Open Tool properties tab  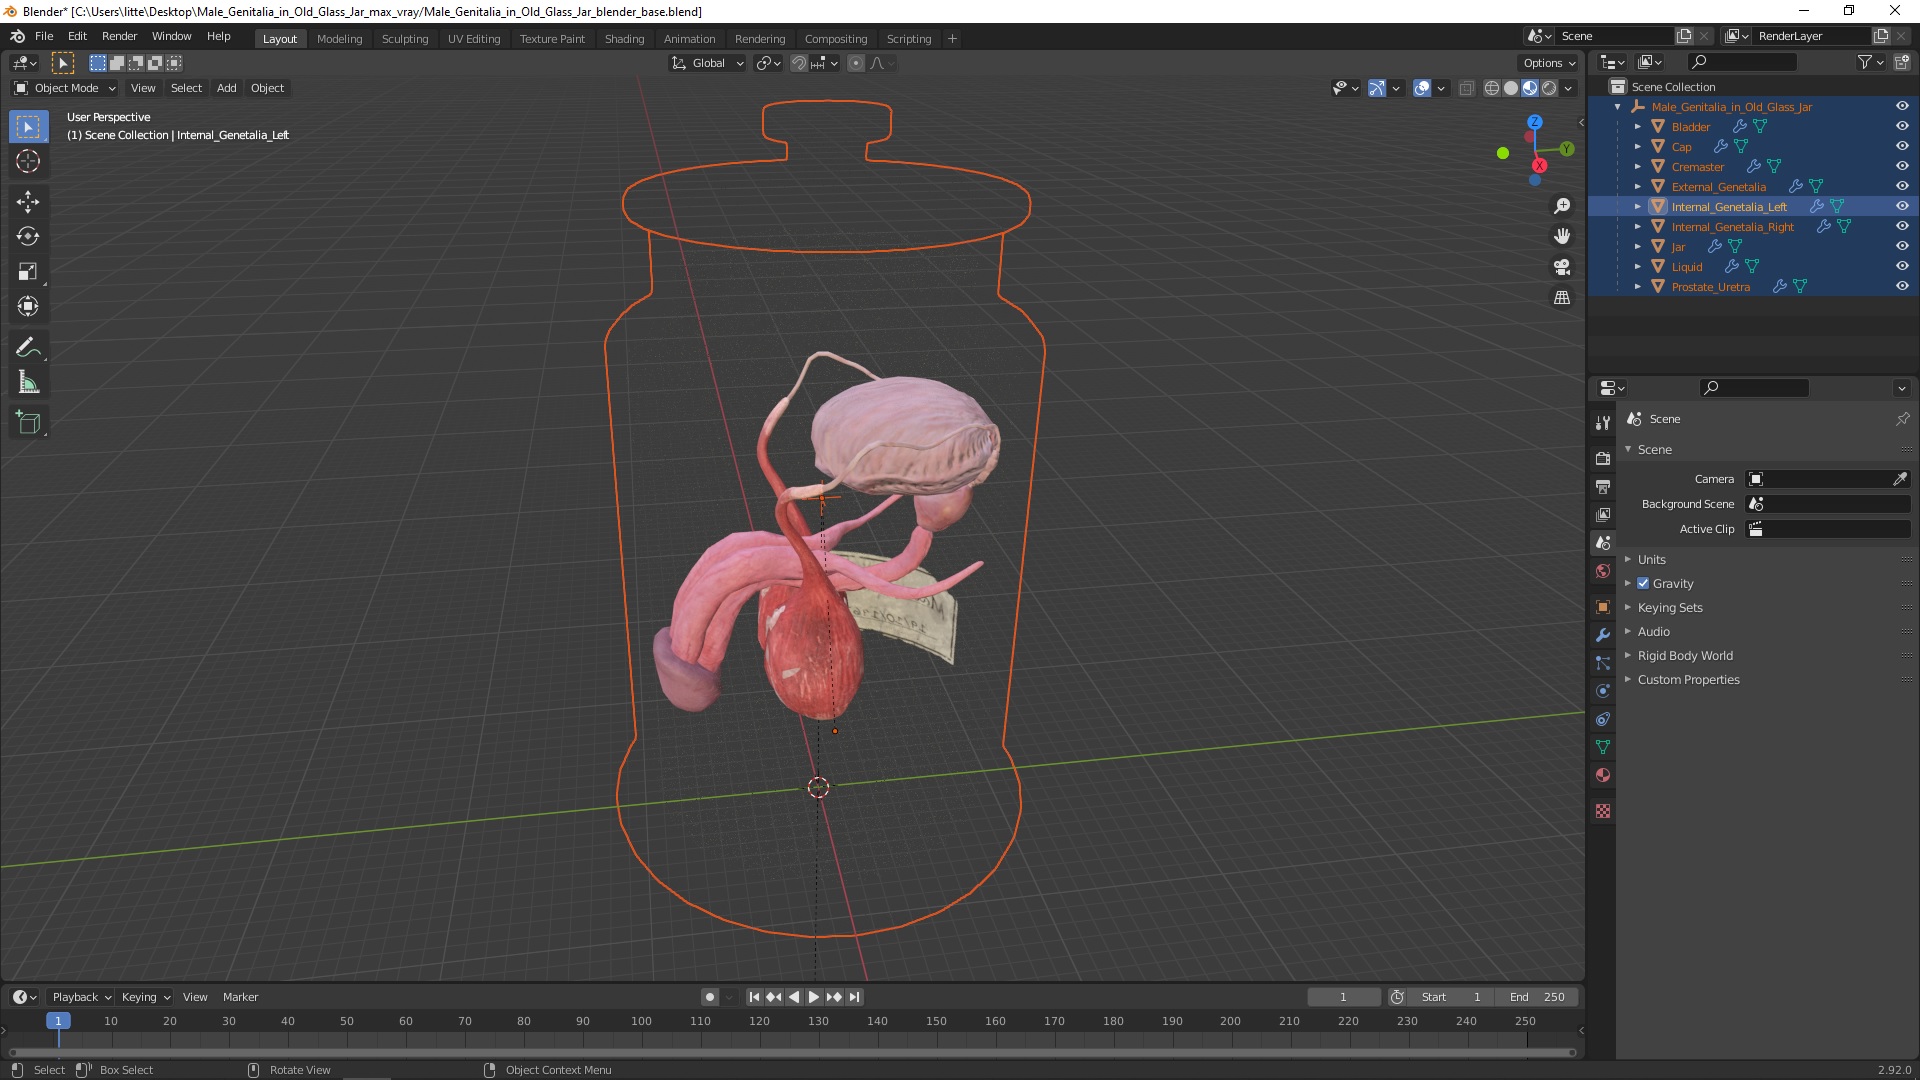(1603, 423)
